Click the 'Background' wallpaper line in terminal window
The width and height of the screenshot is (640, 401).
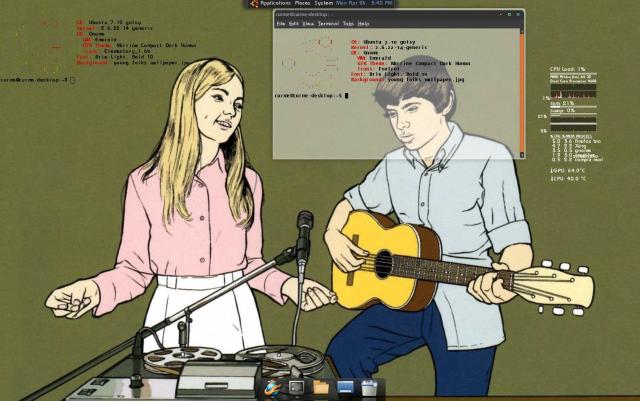point(407,80)
